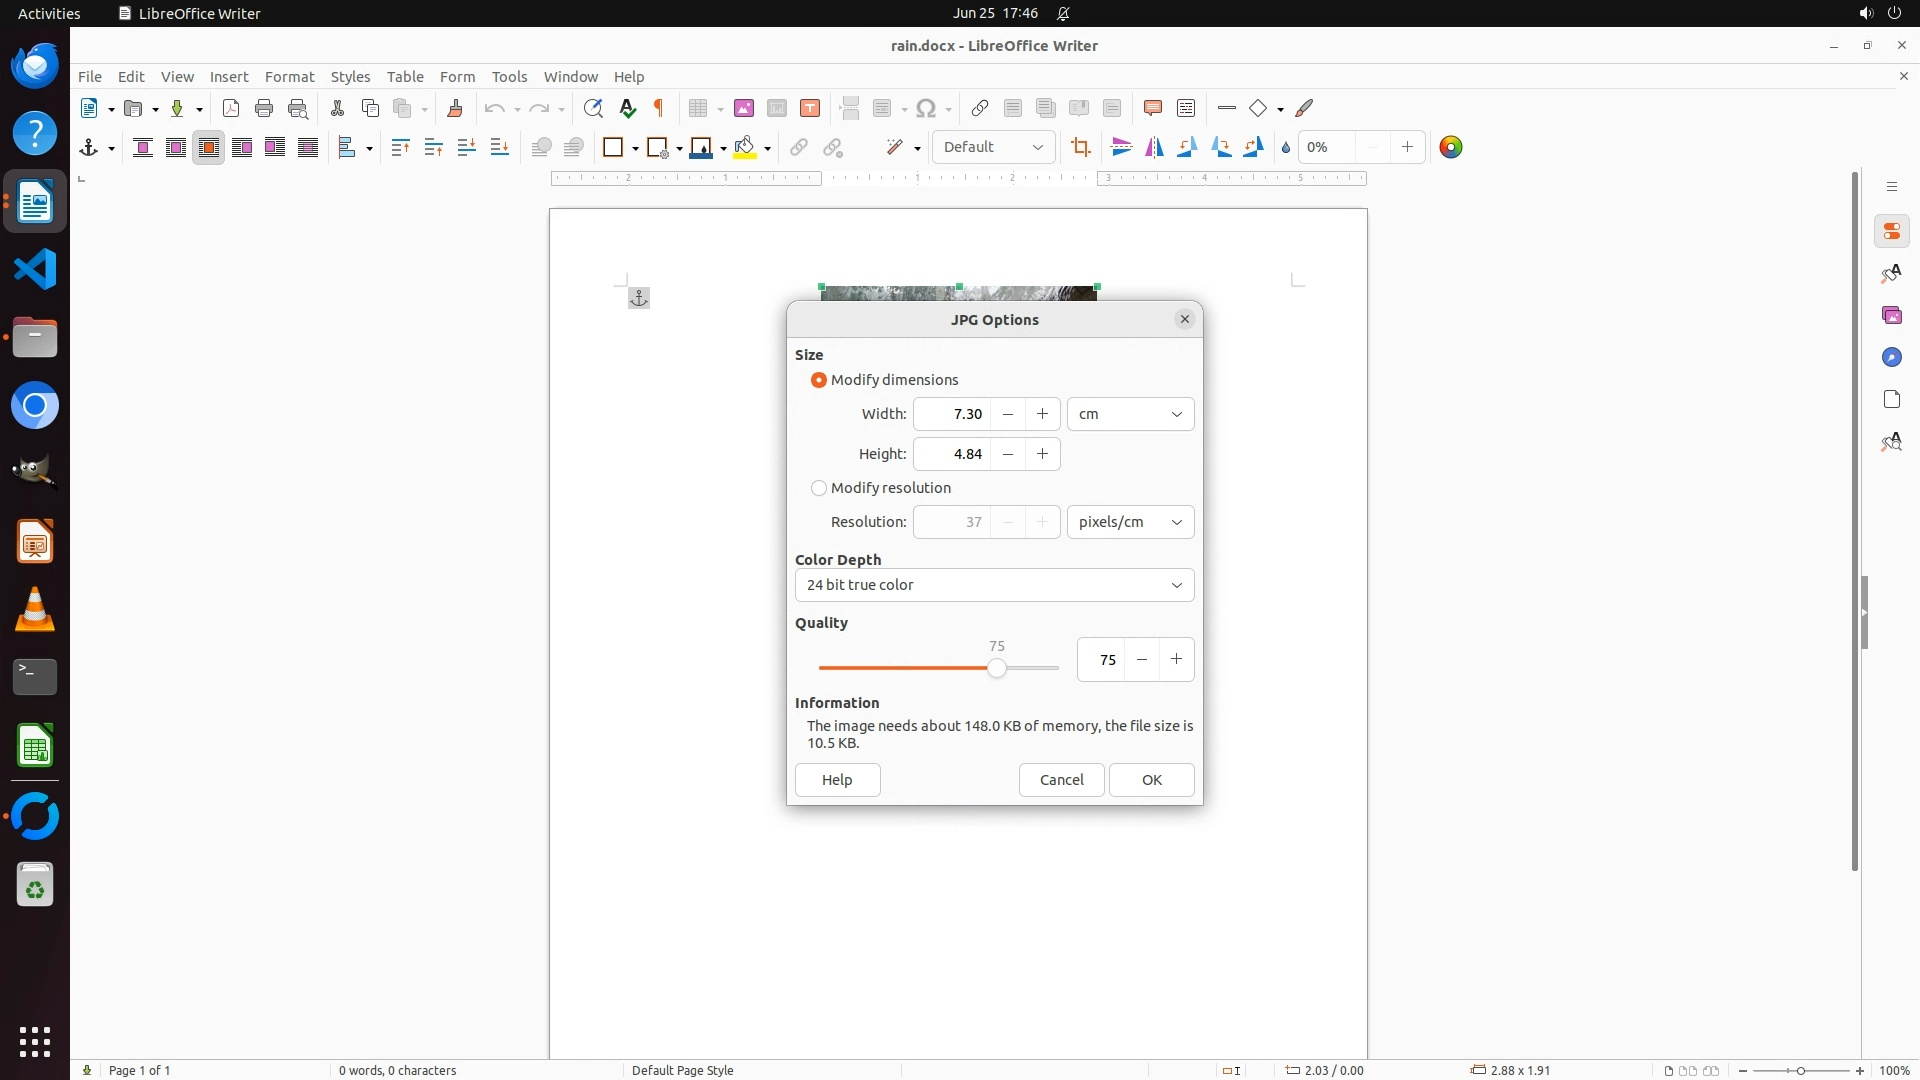The width and height of the screenshot is (1920, 1080).
Task: Open the Format menu
Action: [x=289, y=76]
